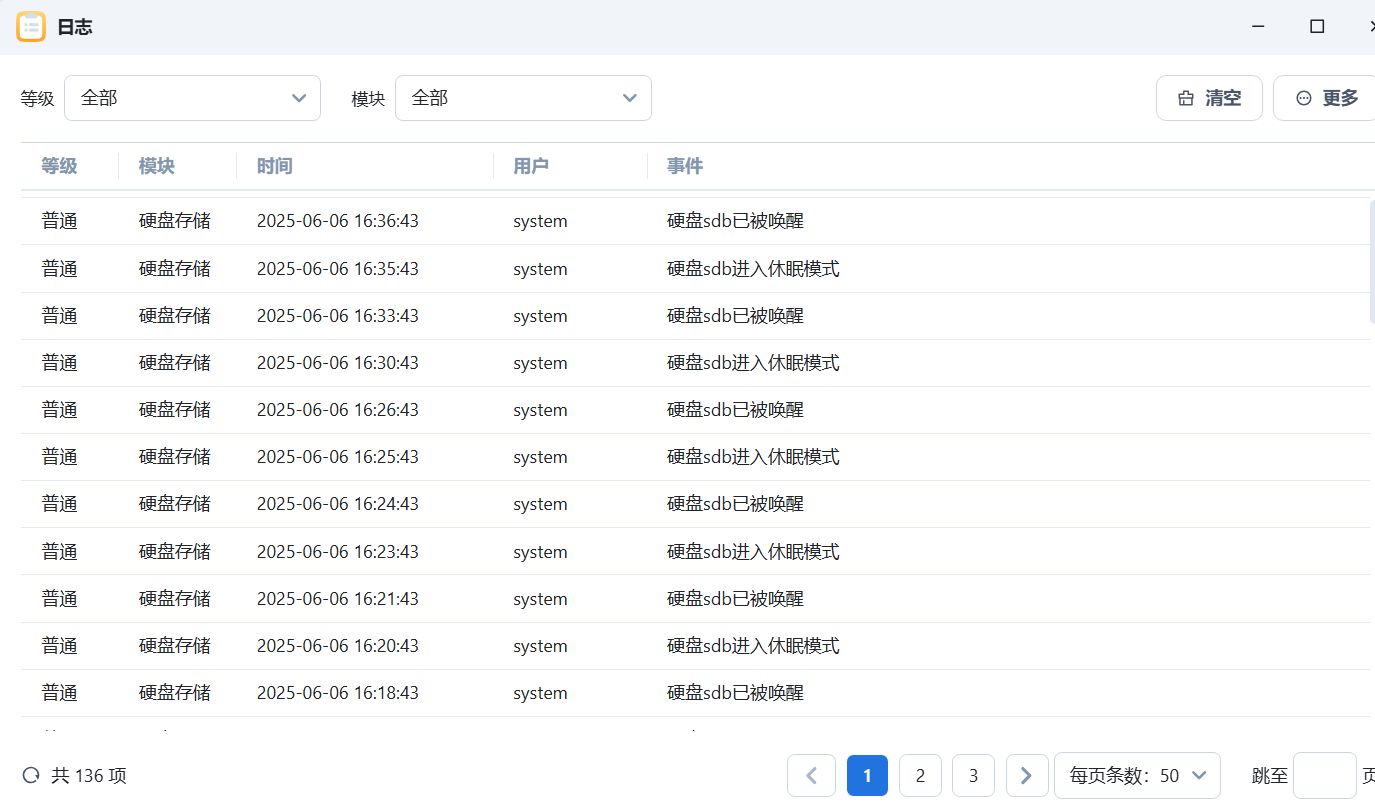Image resolution: width=1375 pixels, height=805 pixels.
Task: Click the 时间 column header
Action: pos(274,166)
